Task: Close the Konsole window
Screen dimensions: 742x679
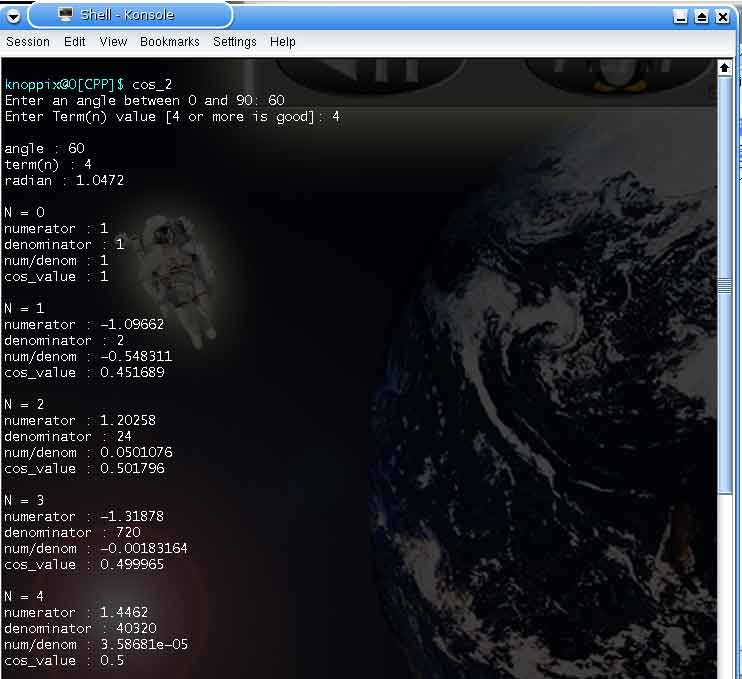Action: 722,17
